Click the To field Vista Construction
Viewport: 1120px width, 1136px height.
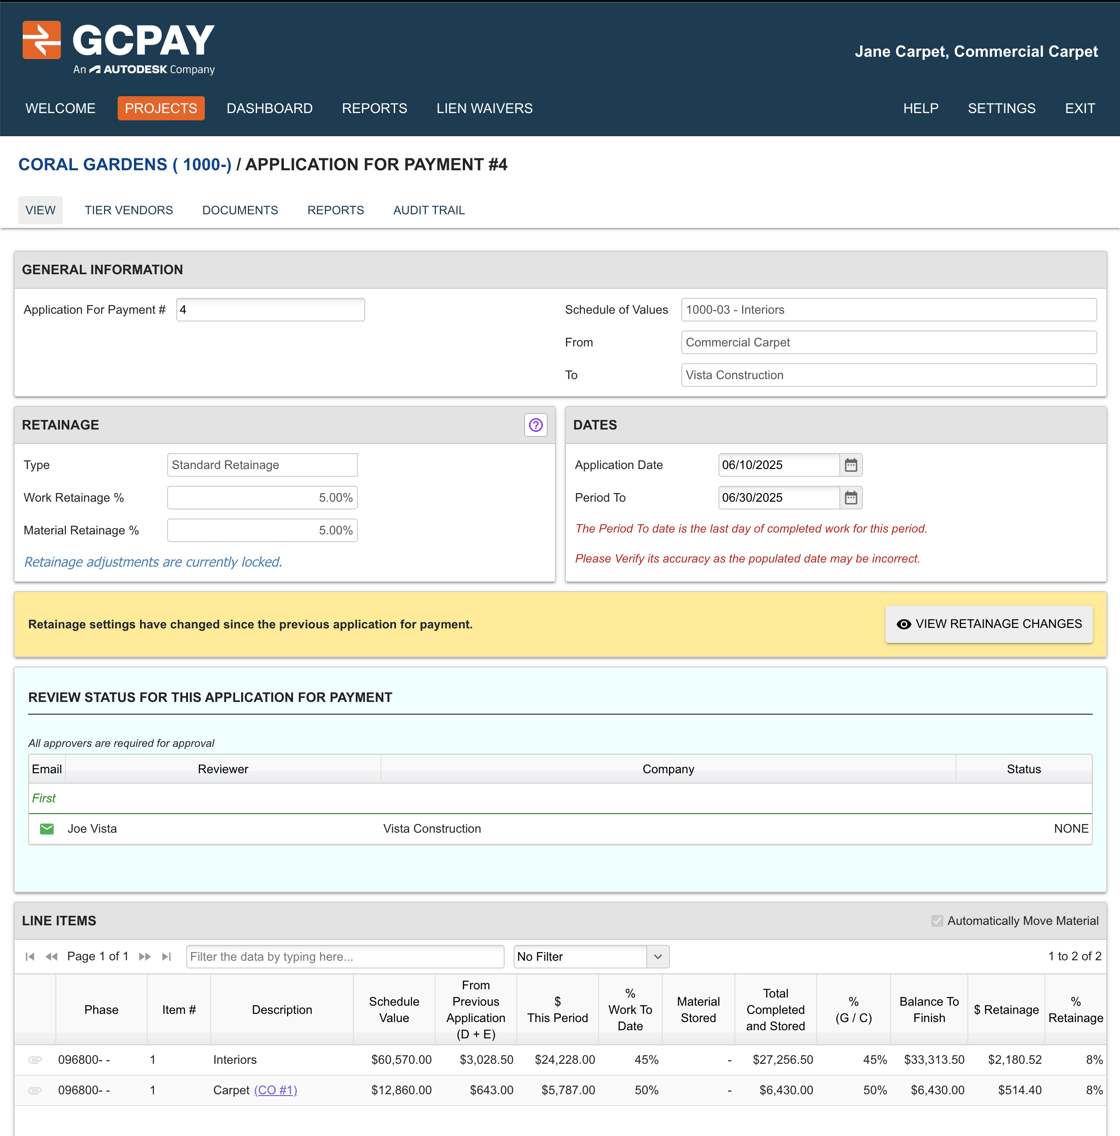pyautogui.click(x=889, y=375)
